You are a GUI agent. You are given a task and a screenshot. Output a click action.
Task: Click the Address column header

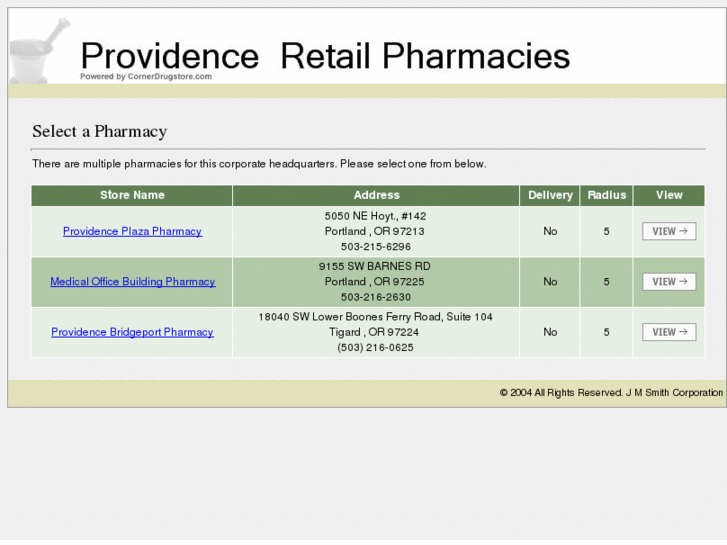pyautogui.click(x=376, y=195)
